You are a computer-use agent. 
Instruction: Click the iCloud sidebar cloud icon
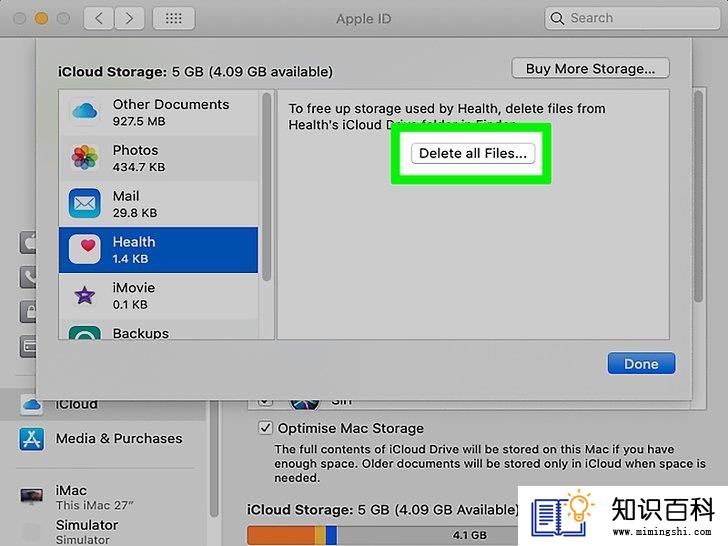click(32, 405)
